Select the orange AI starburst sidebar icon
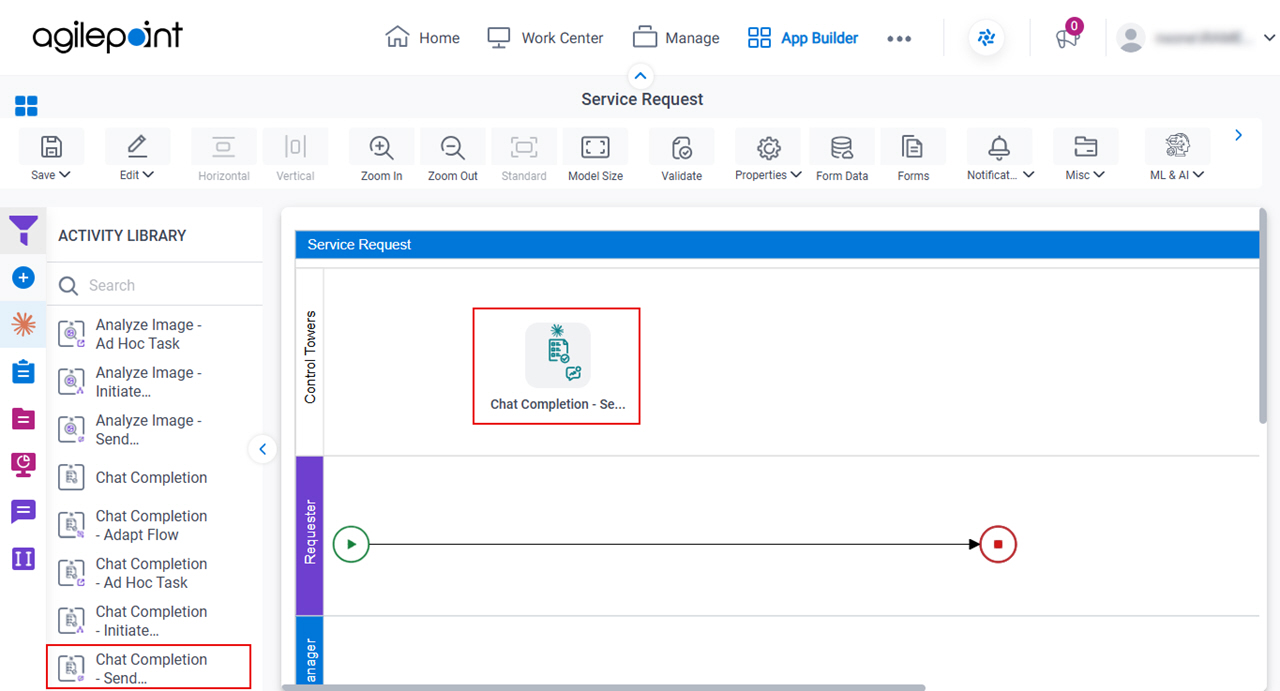This screenshot has width=1280, height=691. pos(23,324)
